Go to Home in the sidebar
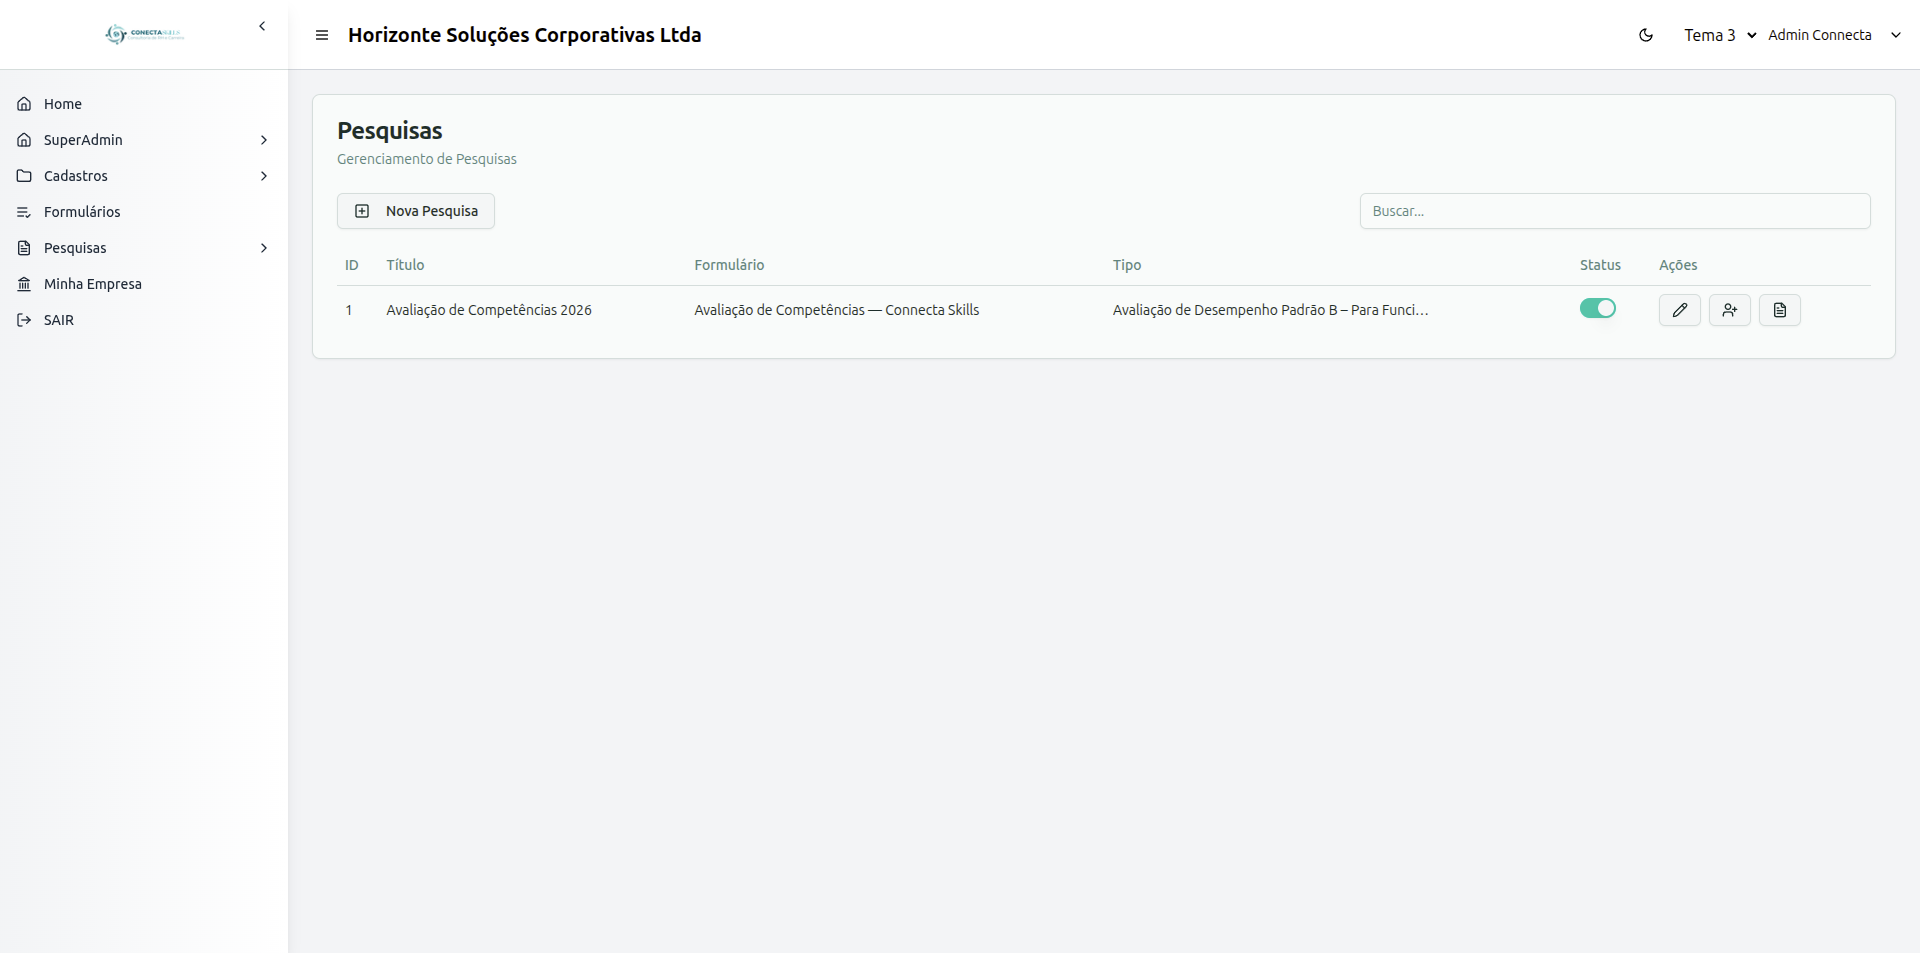The image size is (1920, 953). point(144,104)
